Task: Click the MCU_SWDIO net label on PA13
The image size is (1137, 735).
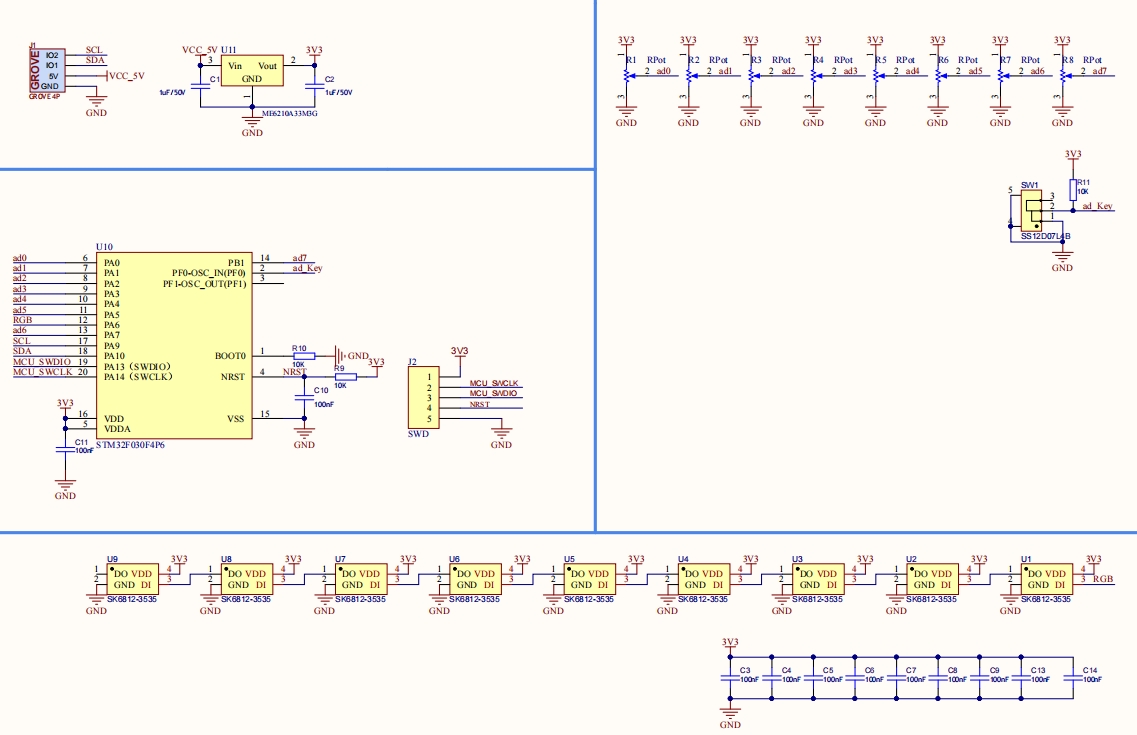Action: click(41, 361)
